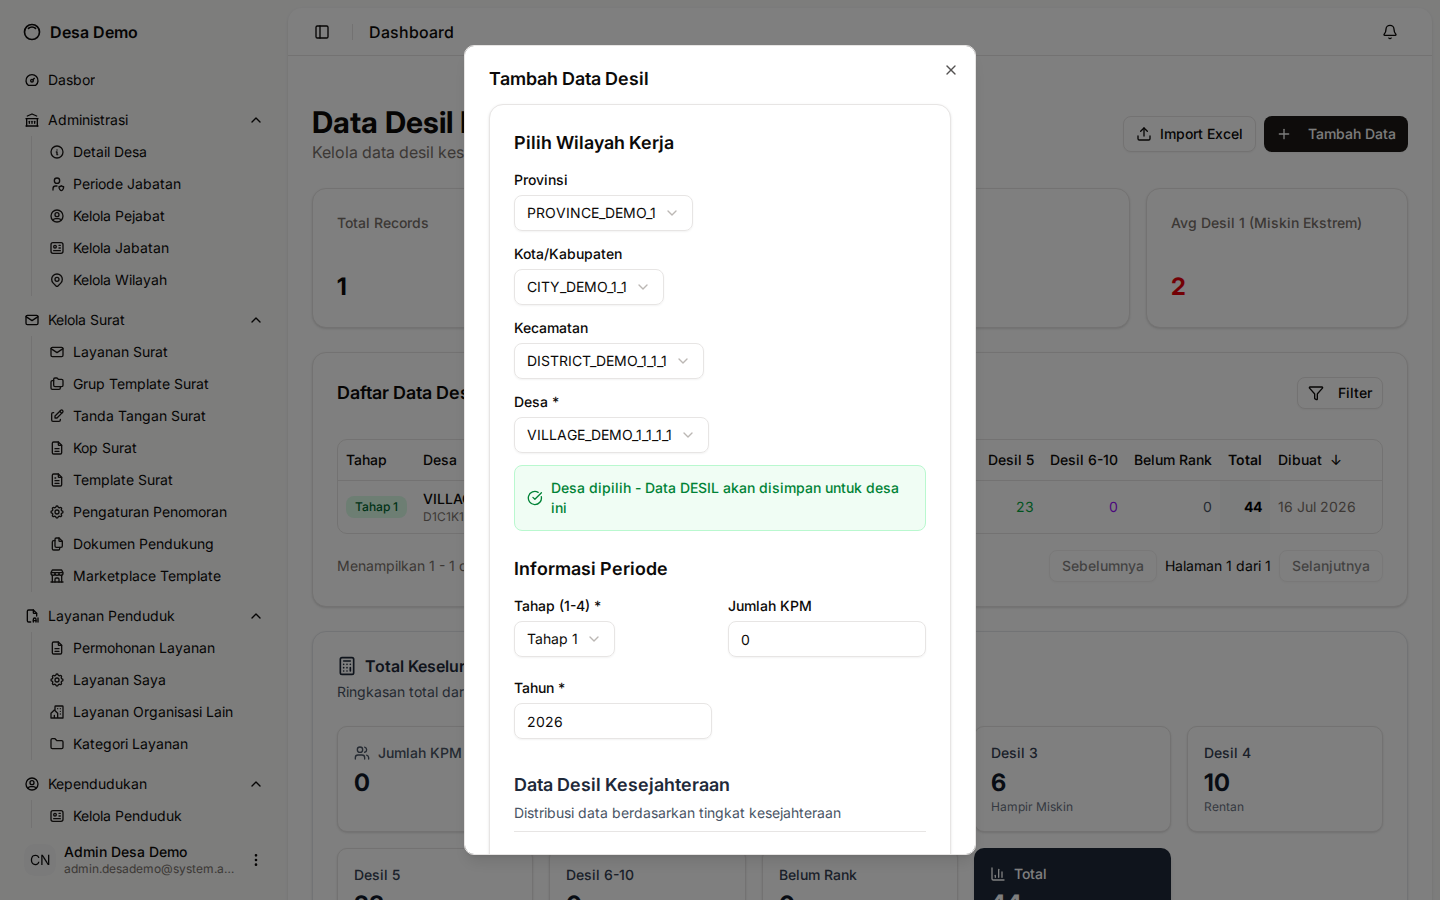Click the CN user avatar
Screen dimensions: 1440x900
tap(40, 860)
